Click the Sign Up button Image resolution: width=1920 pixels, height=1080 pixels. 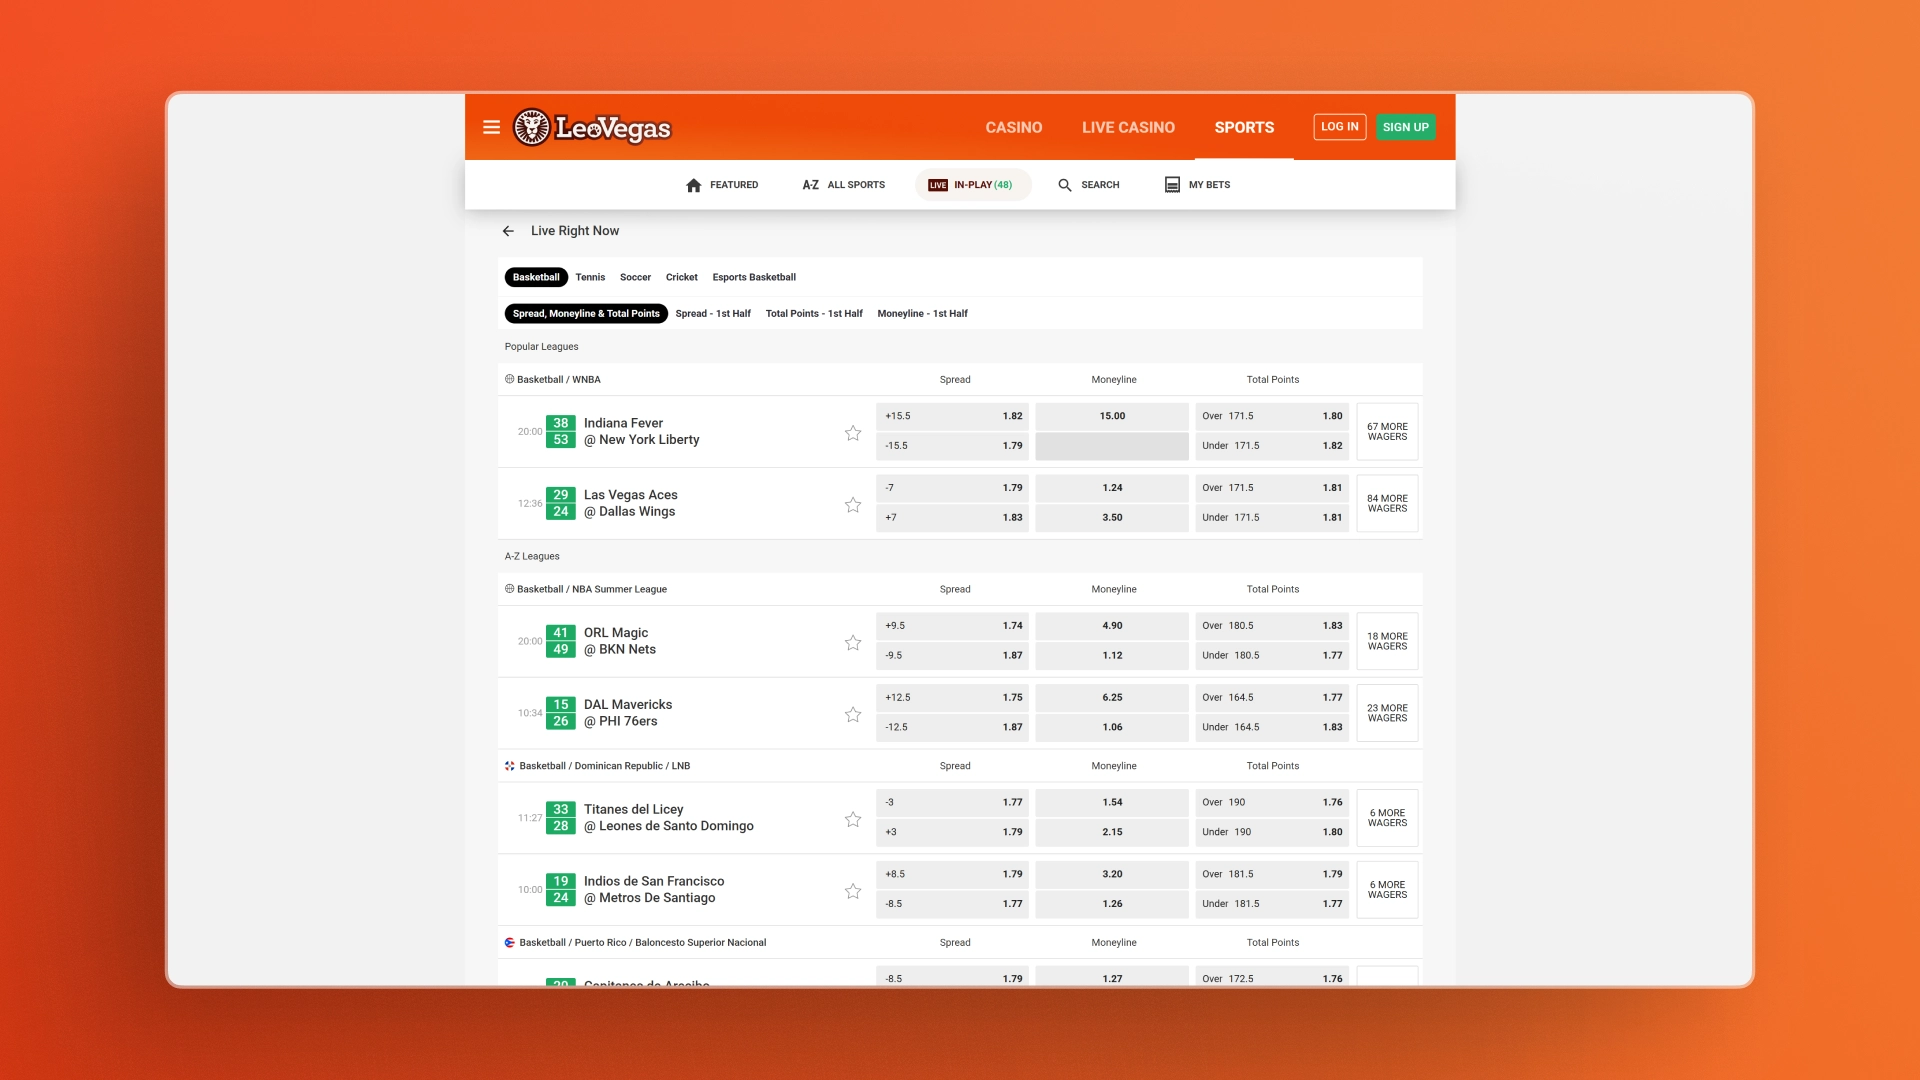1405,127
